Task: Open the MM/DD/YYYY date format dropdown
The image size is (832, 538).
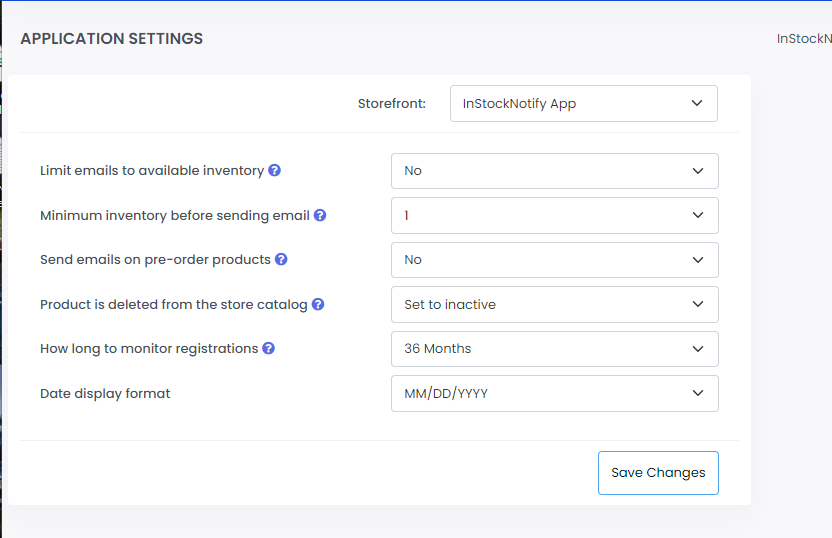Action: pos(554,393)
